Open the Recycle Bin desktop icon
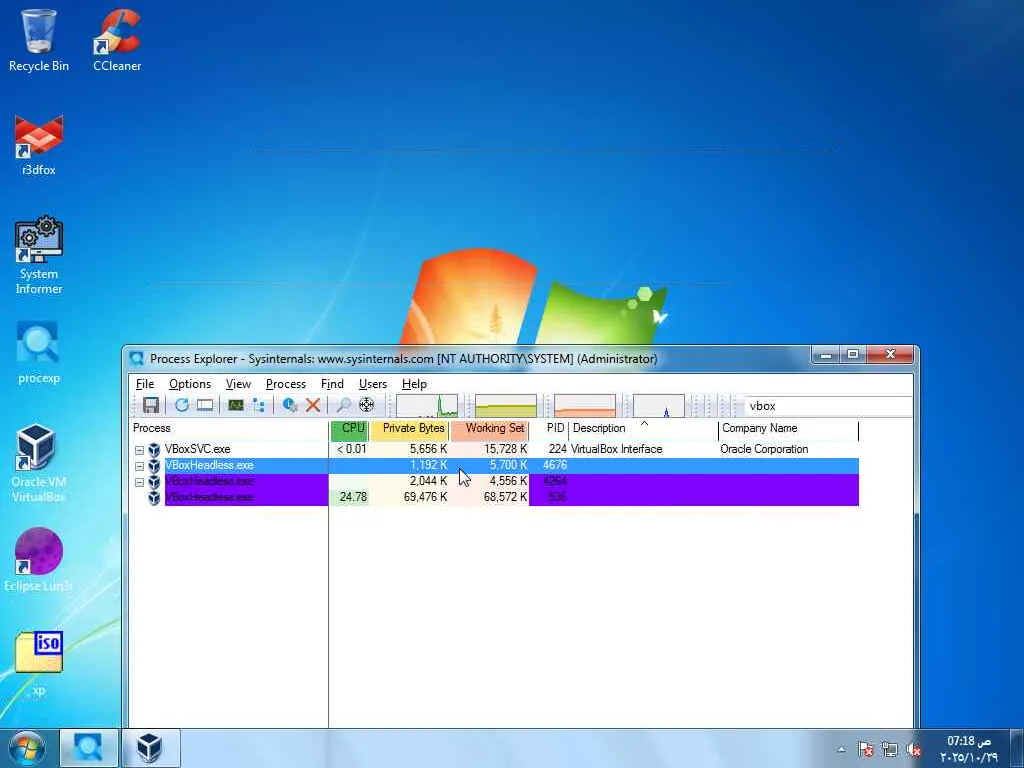Viewport: 1024px width, 768px height. (39, 39)
